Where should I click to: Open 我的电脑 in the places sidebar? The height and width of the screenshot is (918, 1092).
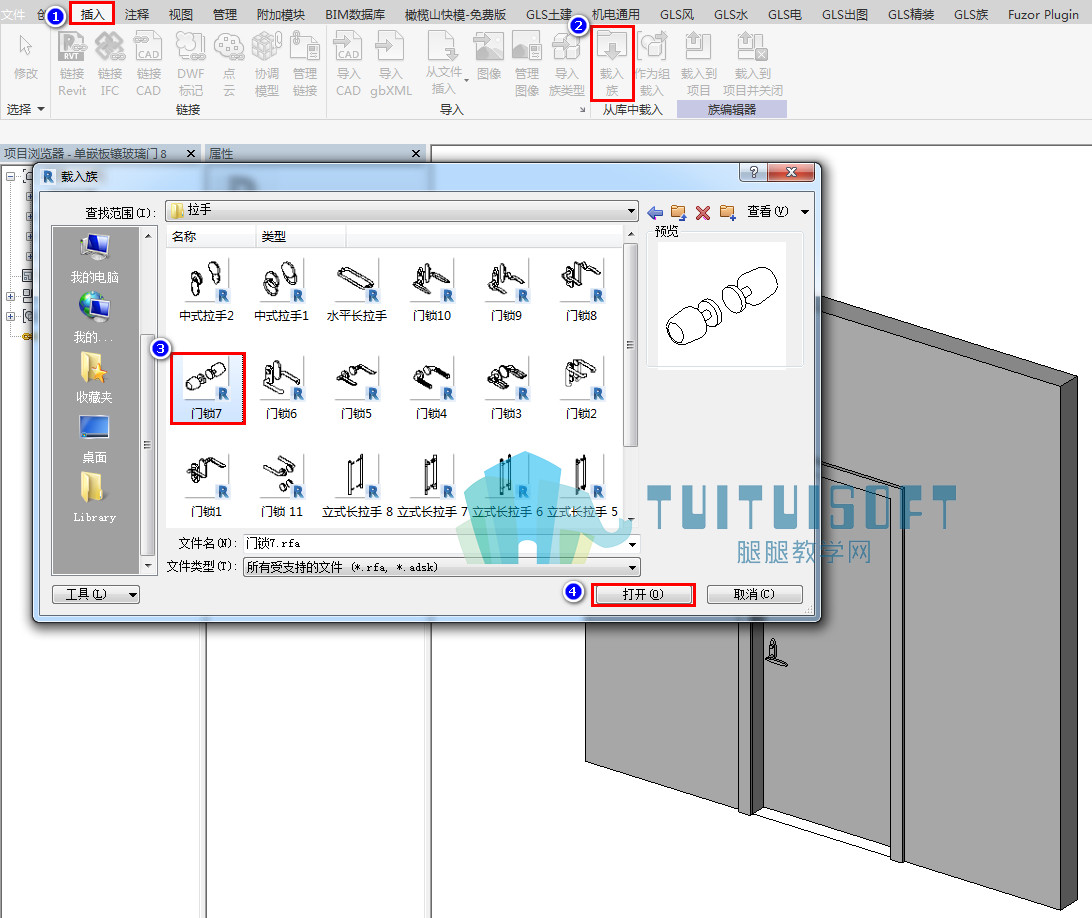coord(95,258)
